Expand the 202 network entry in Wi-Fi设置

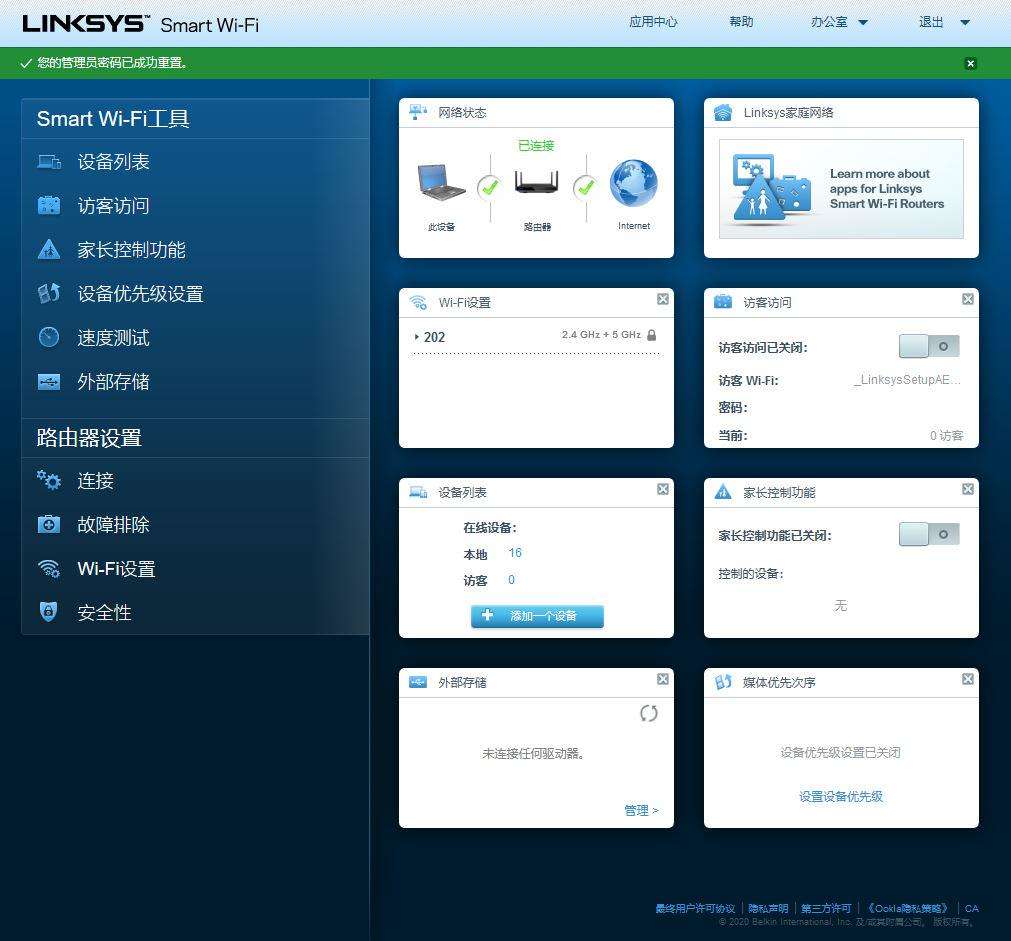pos(419,337)
